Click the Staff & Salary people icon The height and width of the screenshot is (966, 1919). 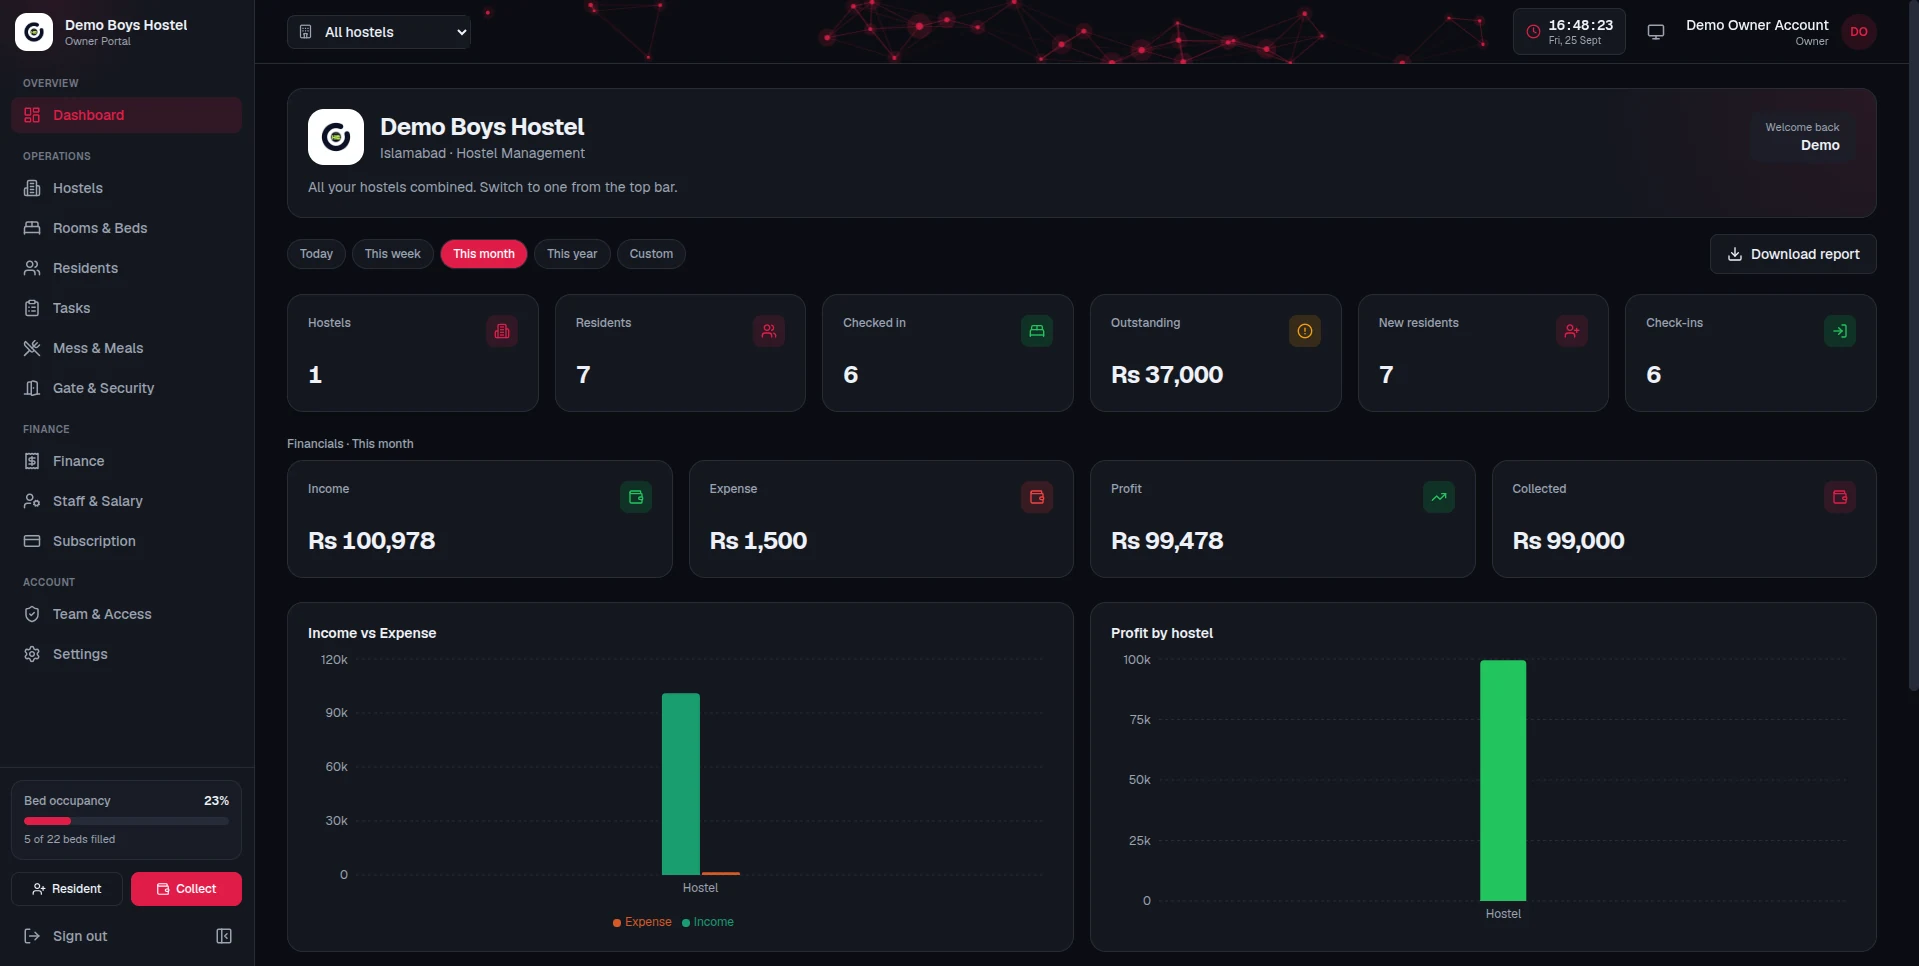click(x=32, y=501)
